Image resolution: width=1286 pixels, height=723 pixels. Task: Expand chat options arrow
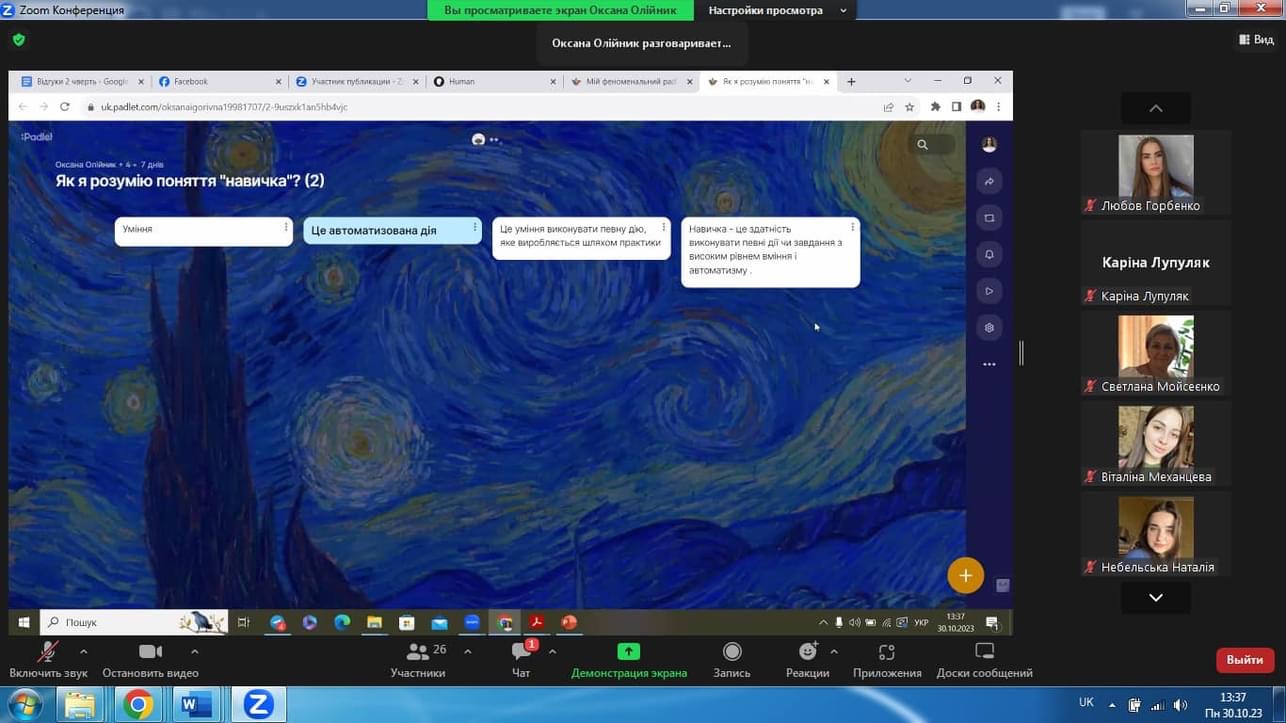[552, 652]
